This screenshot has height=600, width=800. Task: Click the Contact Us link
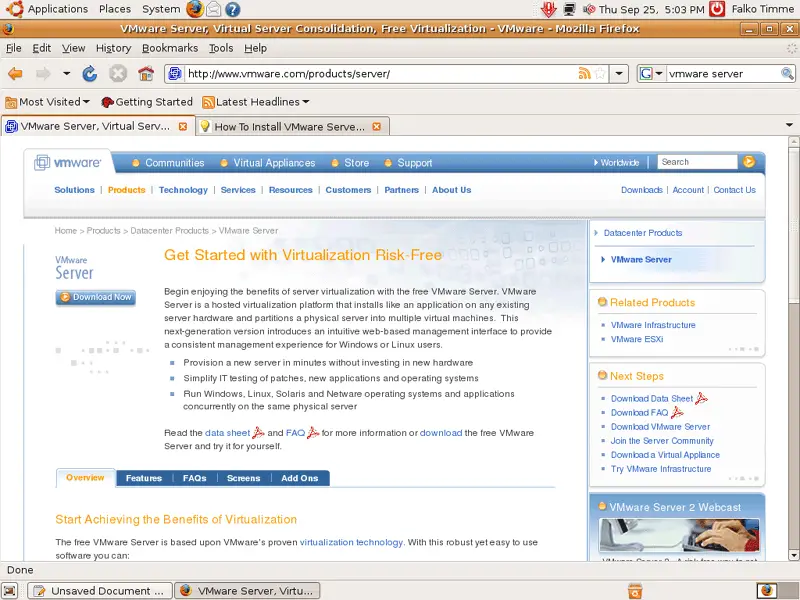(734, 190)
